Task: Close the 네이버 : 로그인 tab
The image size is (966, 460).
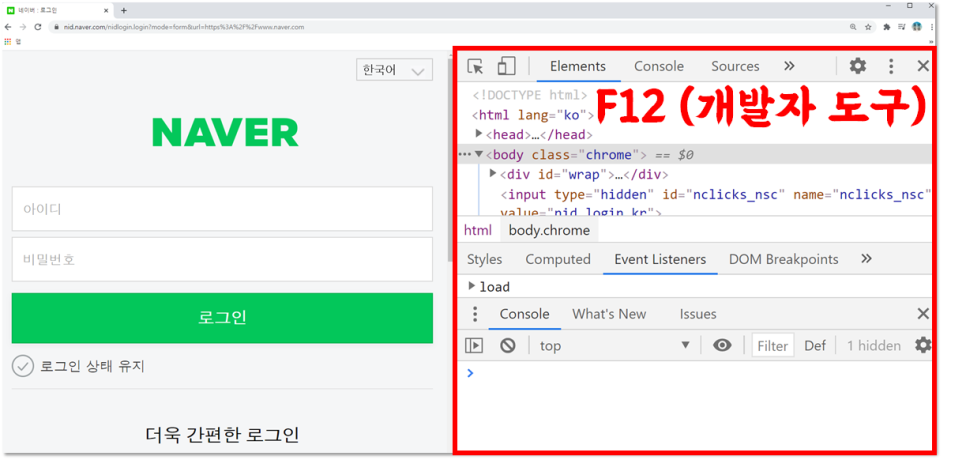Action: click(x=106, y=10)
